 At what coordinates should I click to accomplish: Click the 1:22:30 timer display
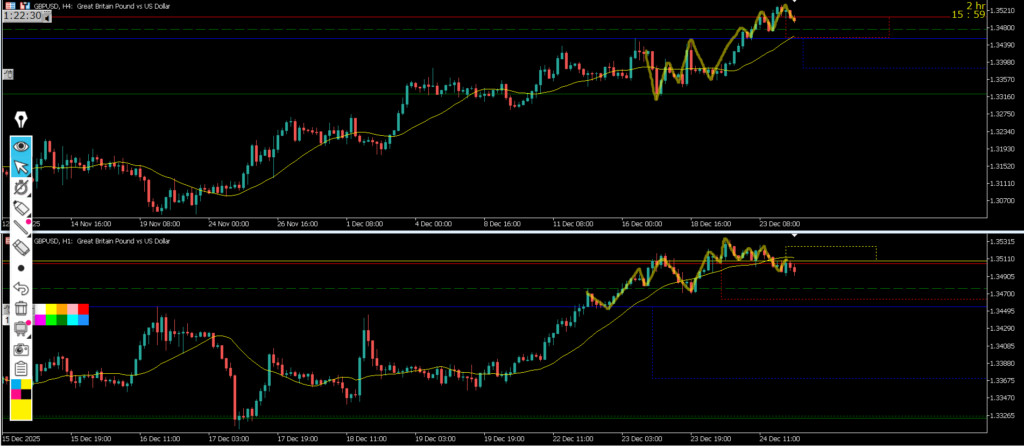(x=22, y=17)
